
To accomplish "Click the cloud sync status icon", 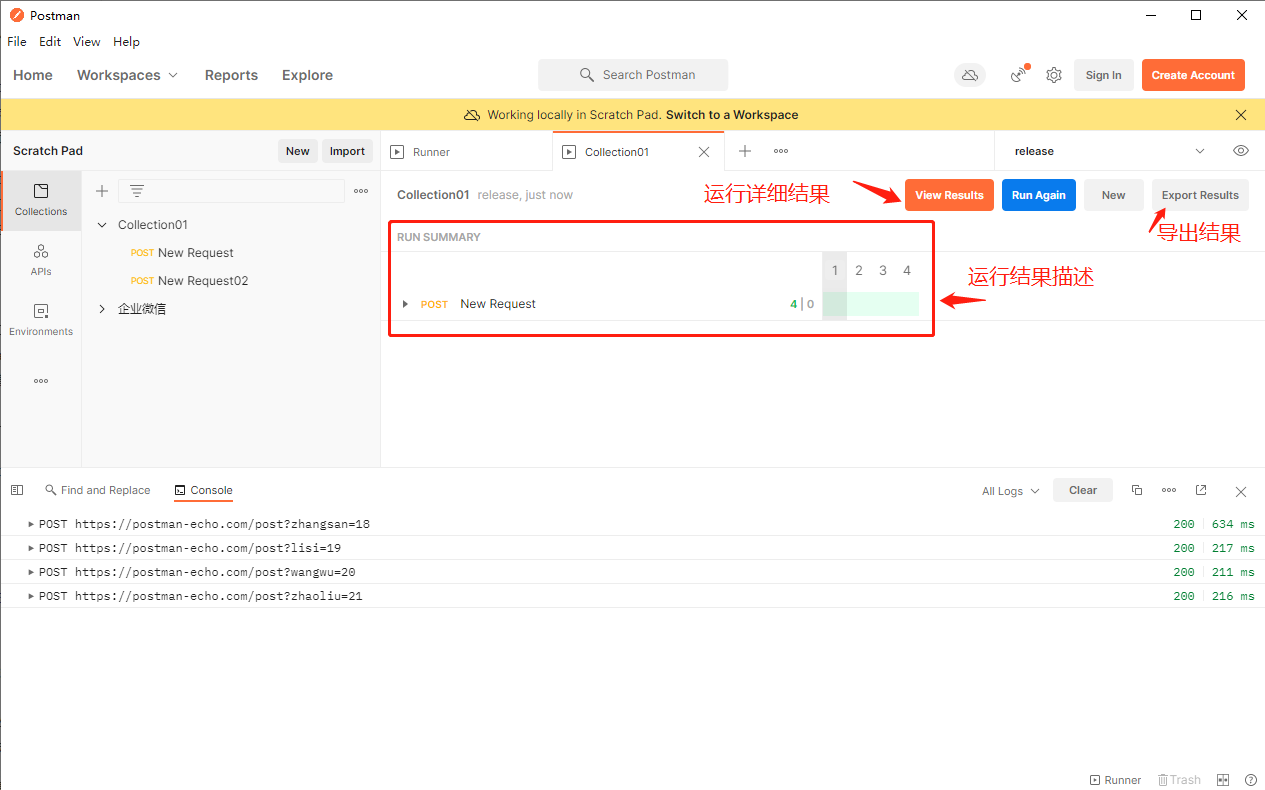I will [969, 75].
